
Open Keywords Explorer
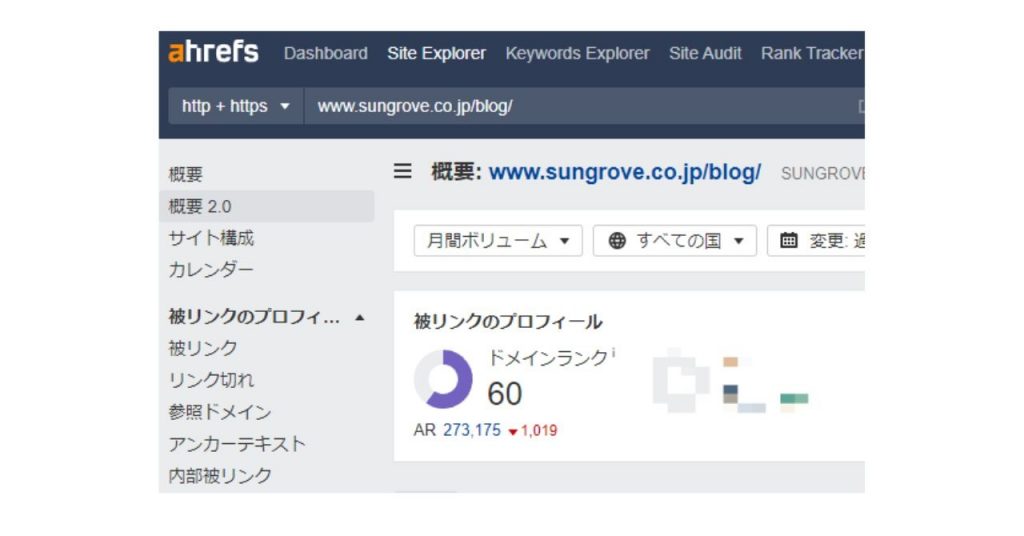pos(577,53)
